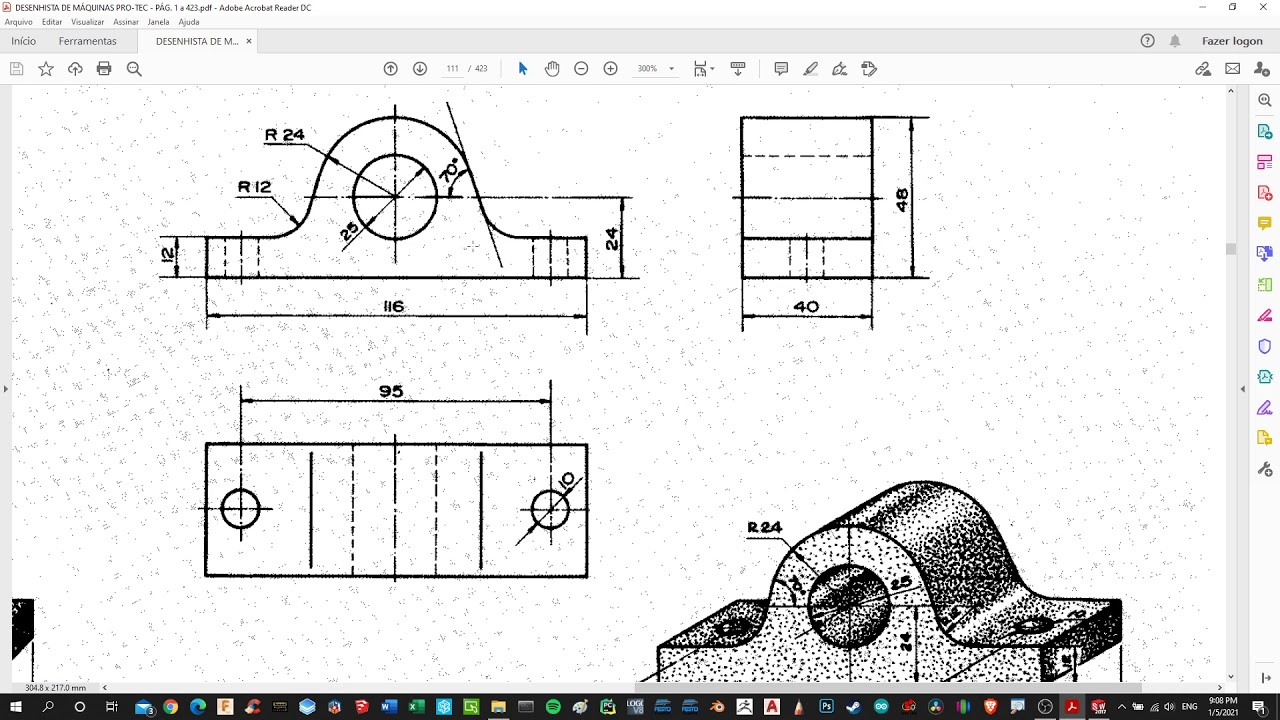Open Spotify from the taskbar
Screen dimensions: 1280x720
point(553,707)
